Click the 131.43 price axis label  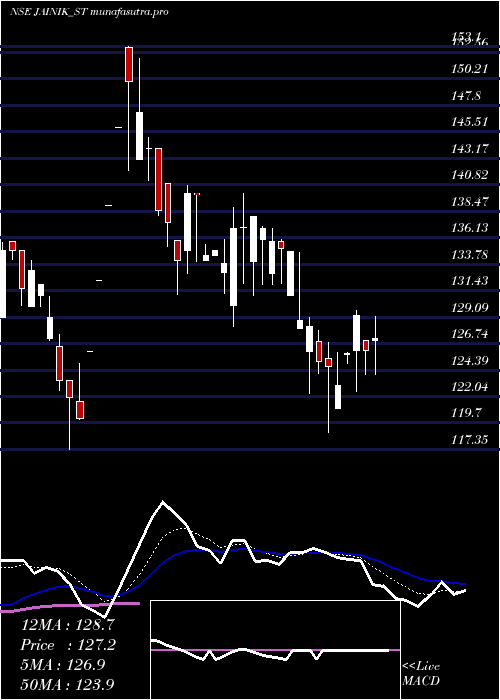[469, 281]
